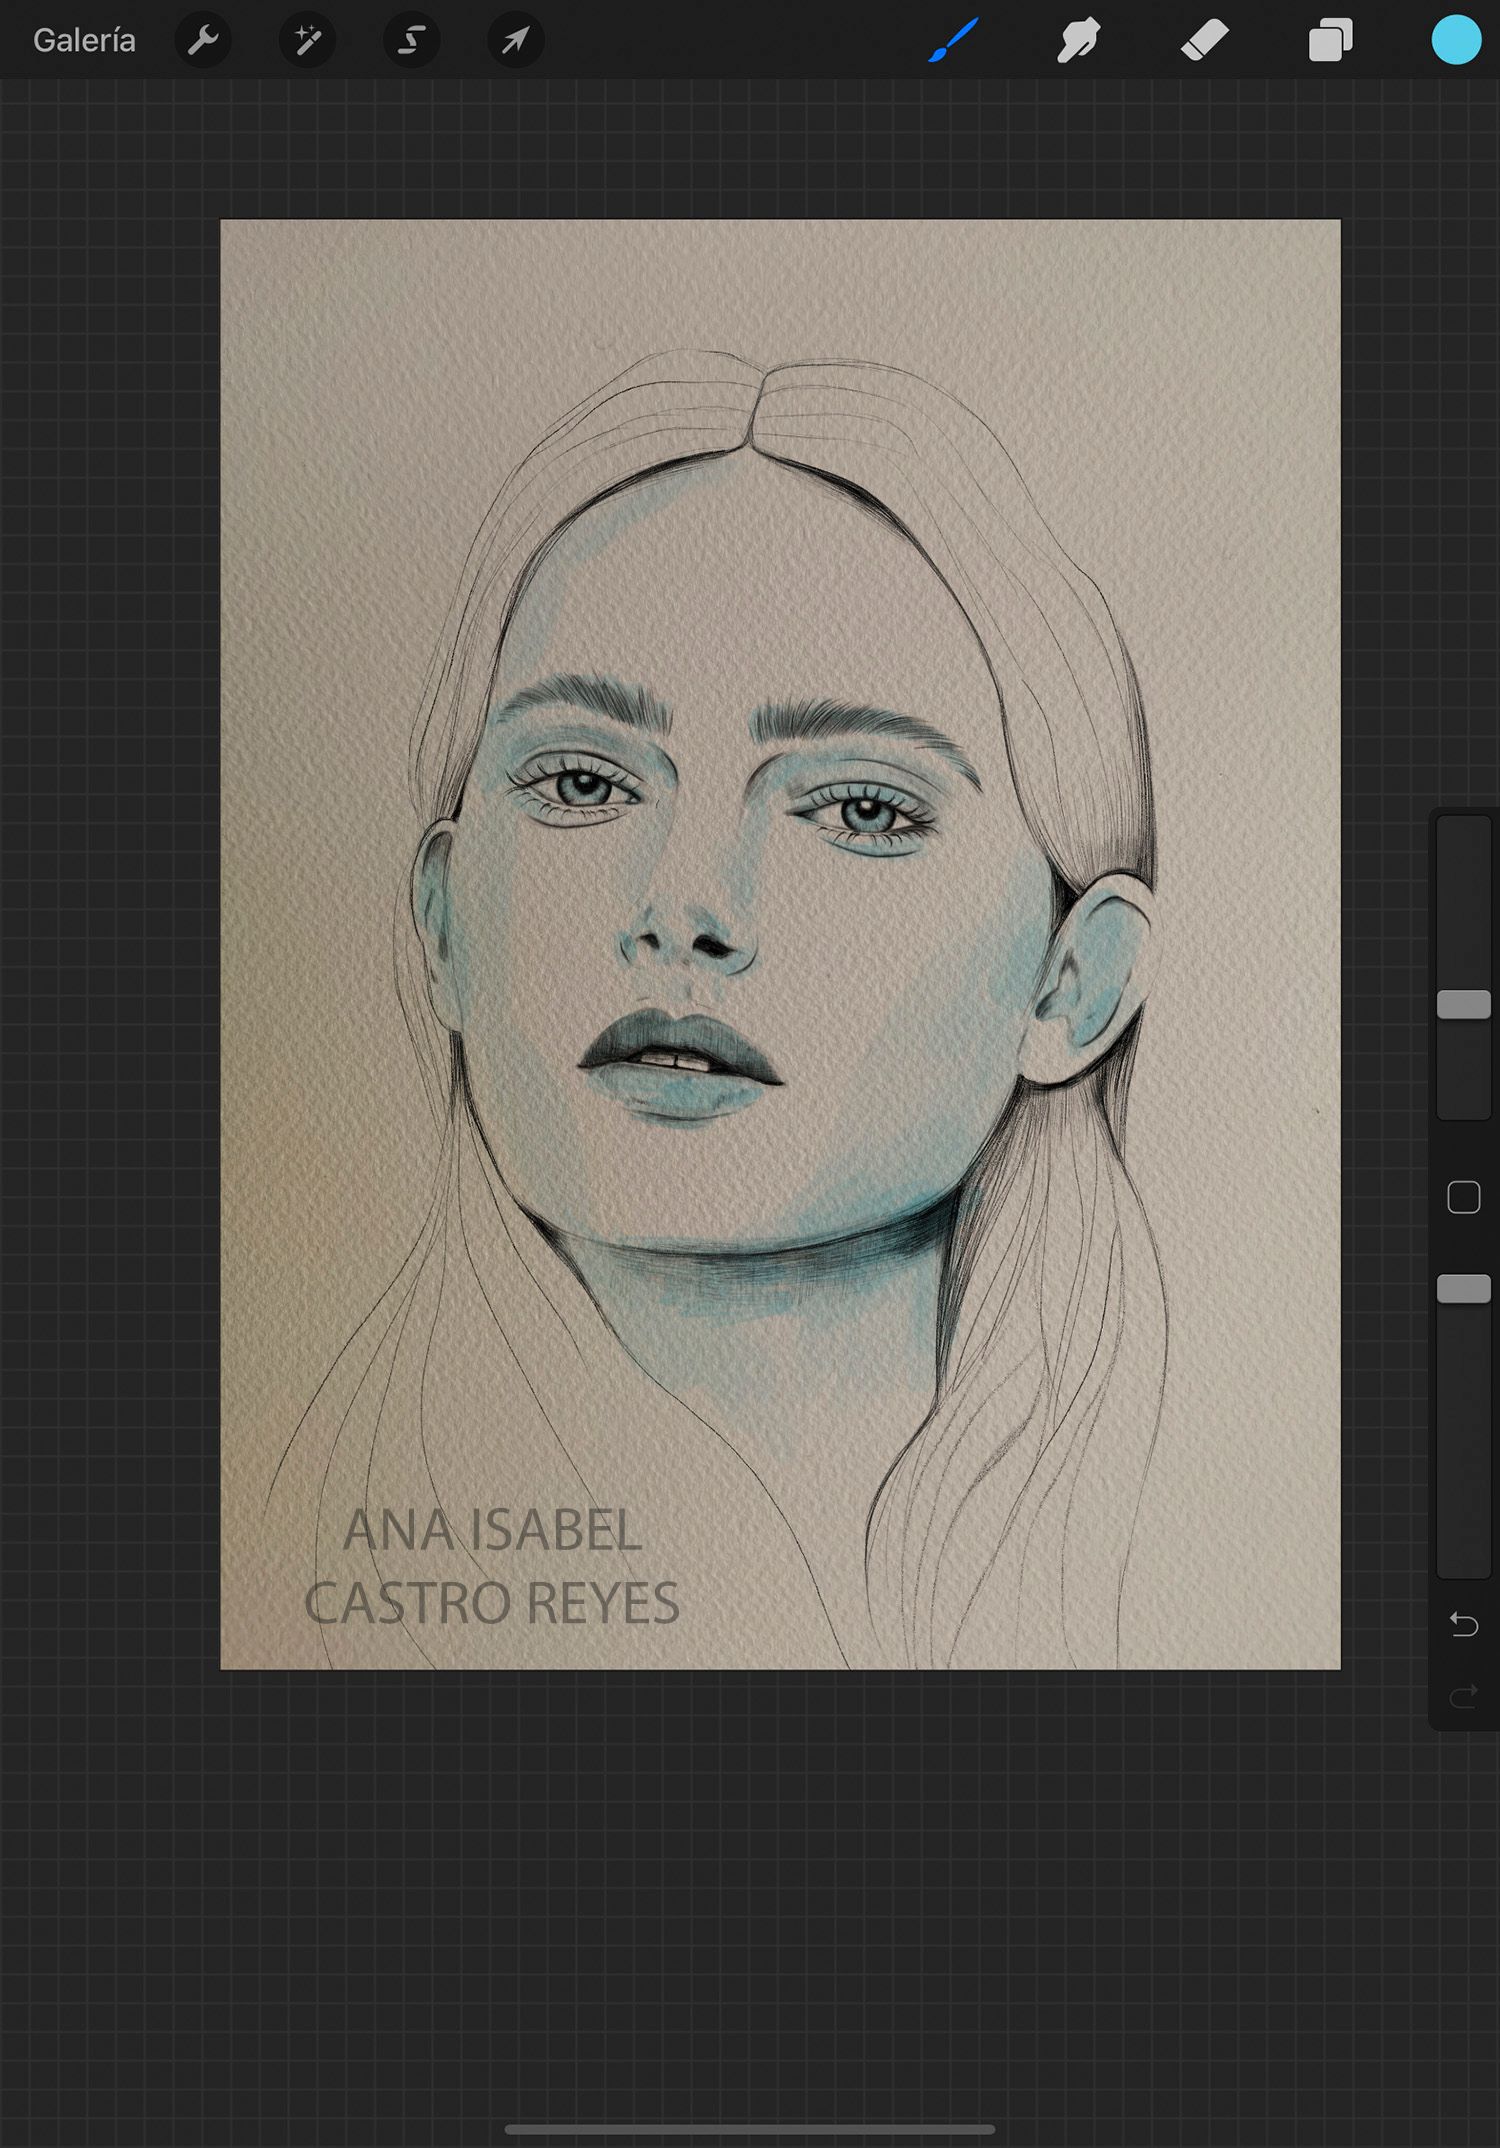1500x2148 pixels.
Task: Select the Smudge finger tool
Action: (x=1078, y=40)
